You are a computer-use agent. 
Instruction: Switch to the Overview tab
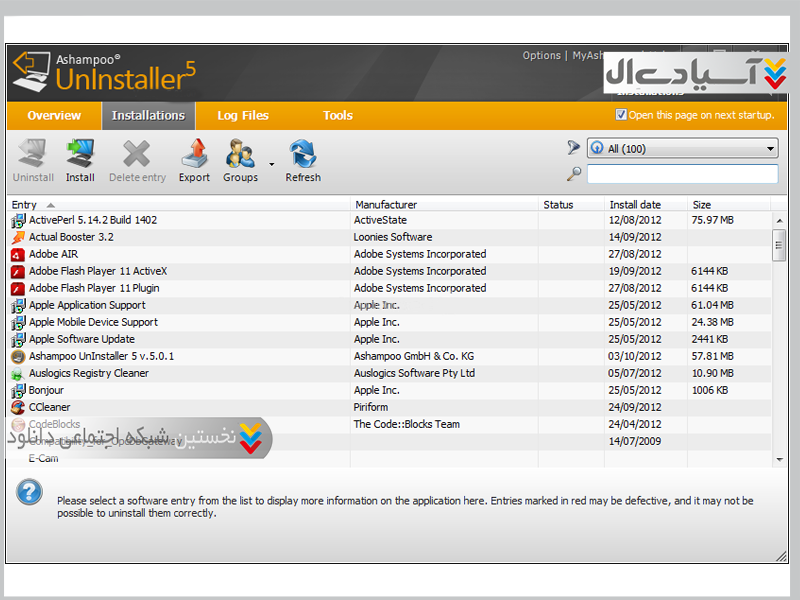[x=54, y=116]
